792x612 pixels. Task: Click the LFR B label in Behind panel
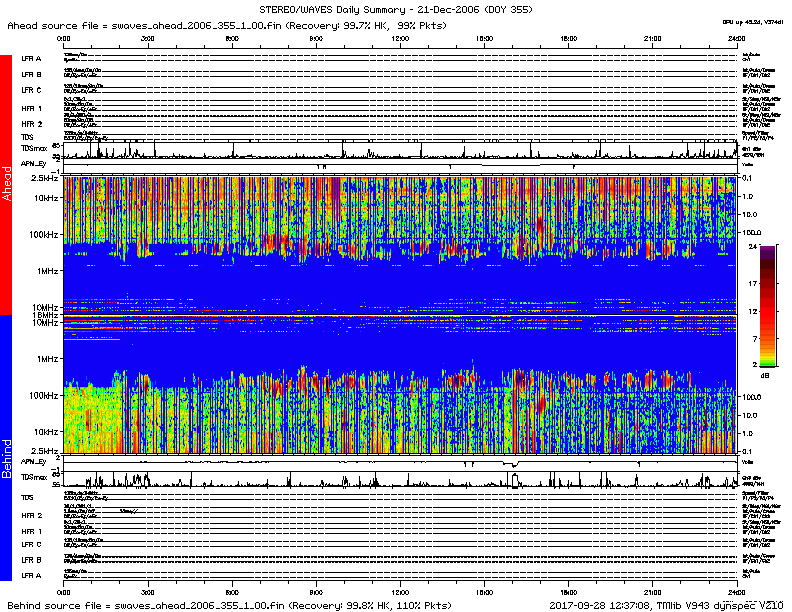(x=31, y=560)
